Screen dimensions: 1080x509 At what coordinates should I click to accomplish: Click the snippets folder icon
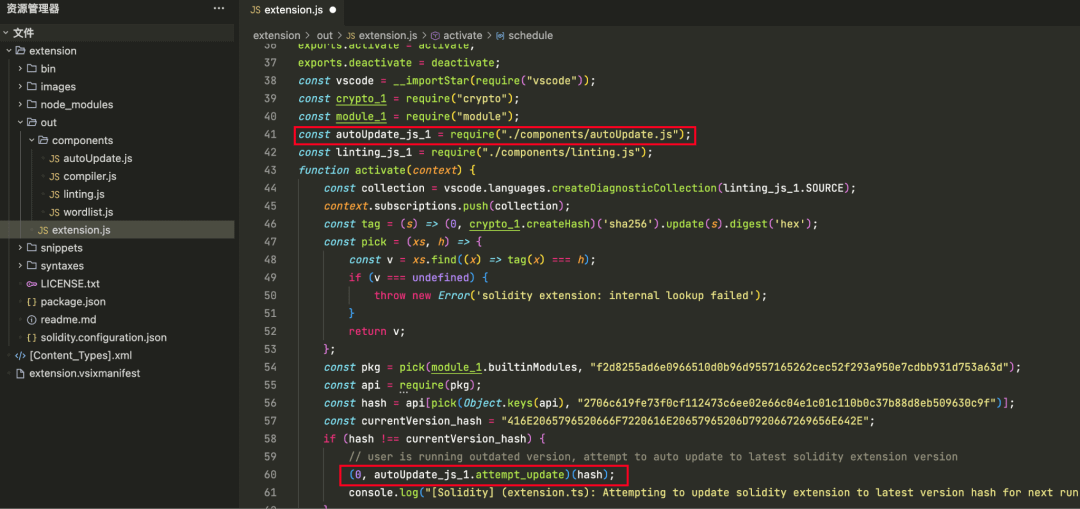point(32,248)
